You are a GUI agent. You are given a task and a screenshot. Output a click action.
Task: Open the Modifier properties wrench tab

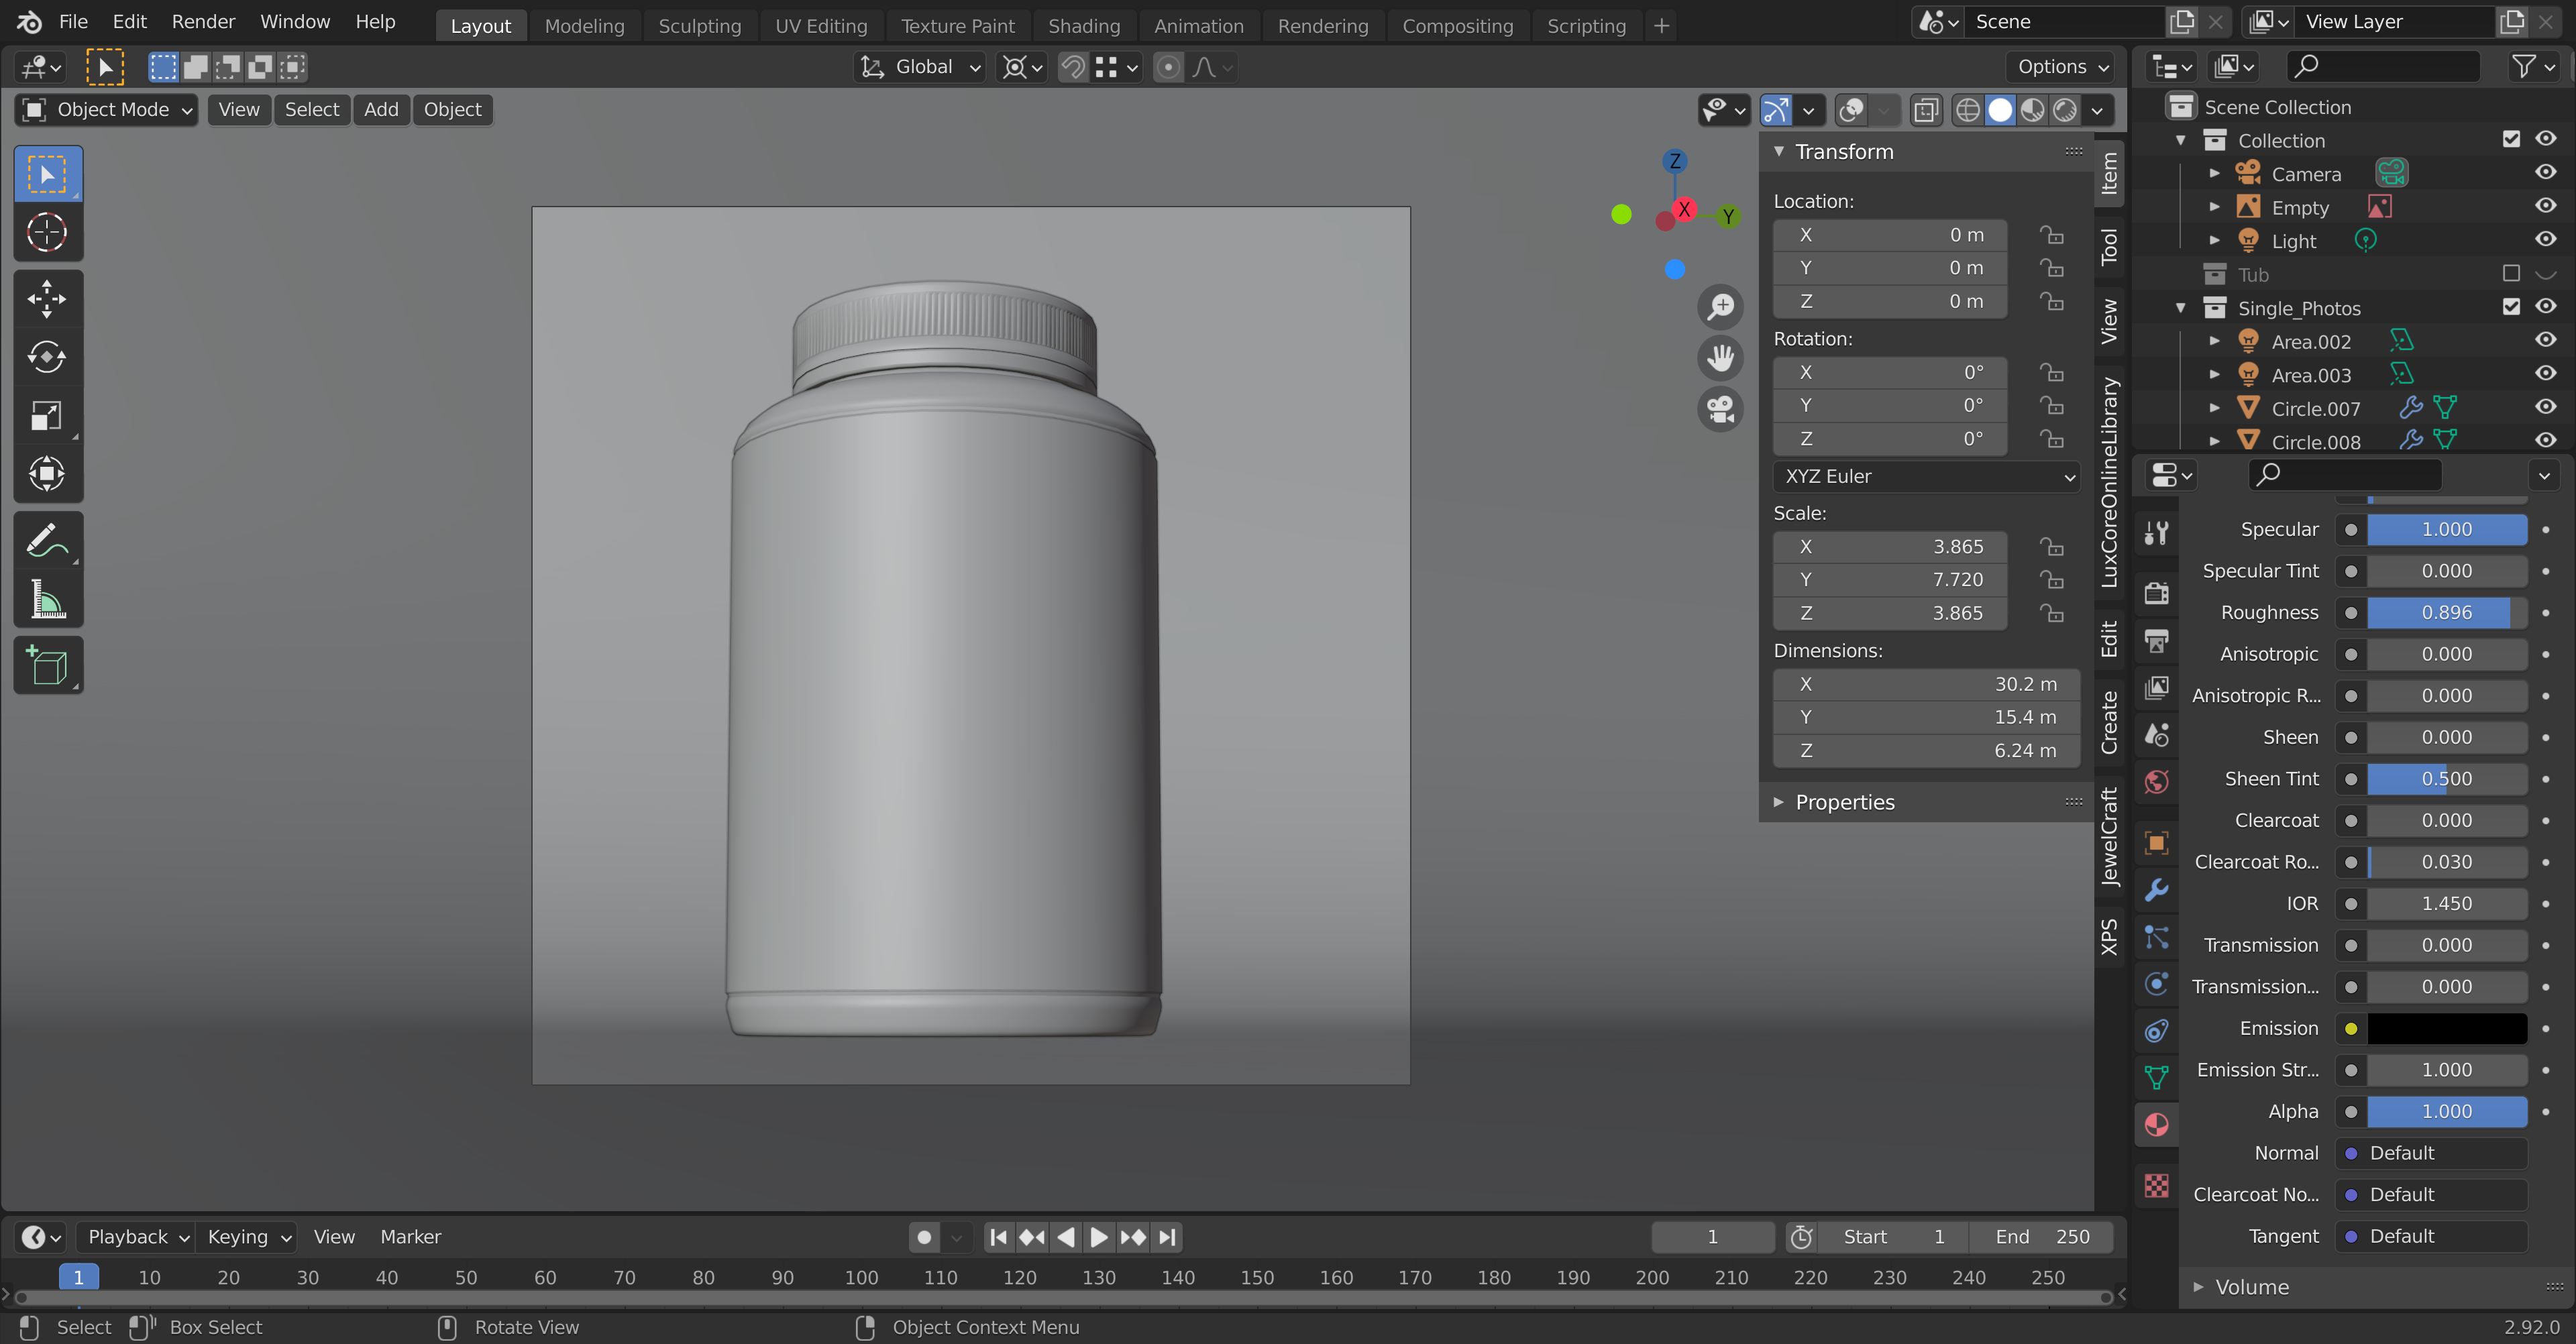point(2157,889)
